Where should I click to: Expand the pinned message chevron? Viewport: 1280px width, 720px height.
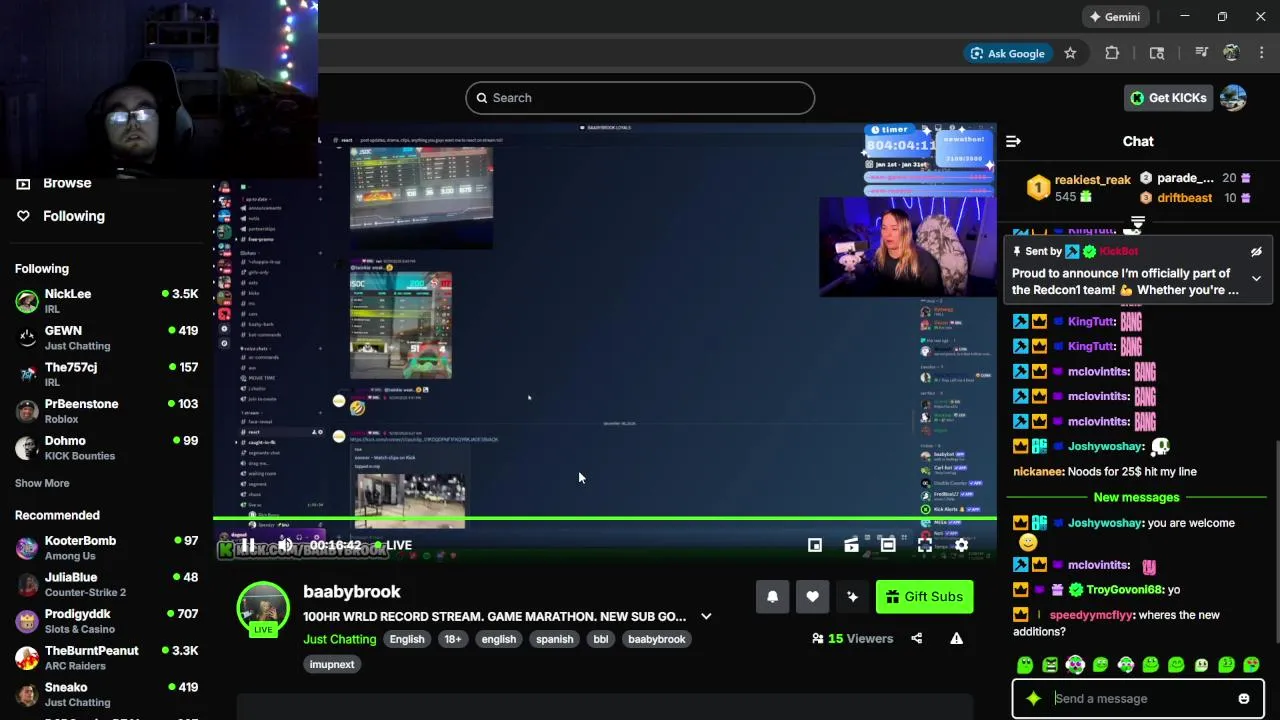1256,279
